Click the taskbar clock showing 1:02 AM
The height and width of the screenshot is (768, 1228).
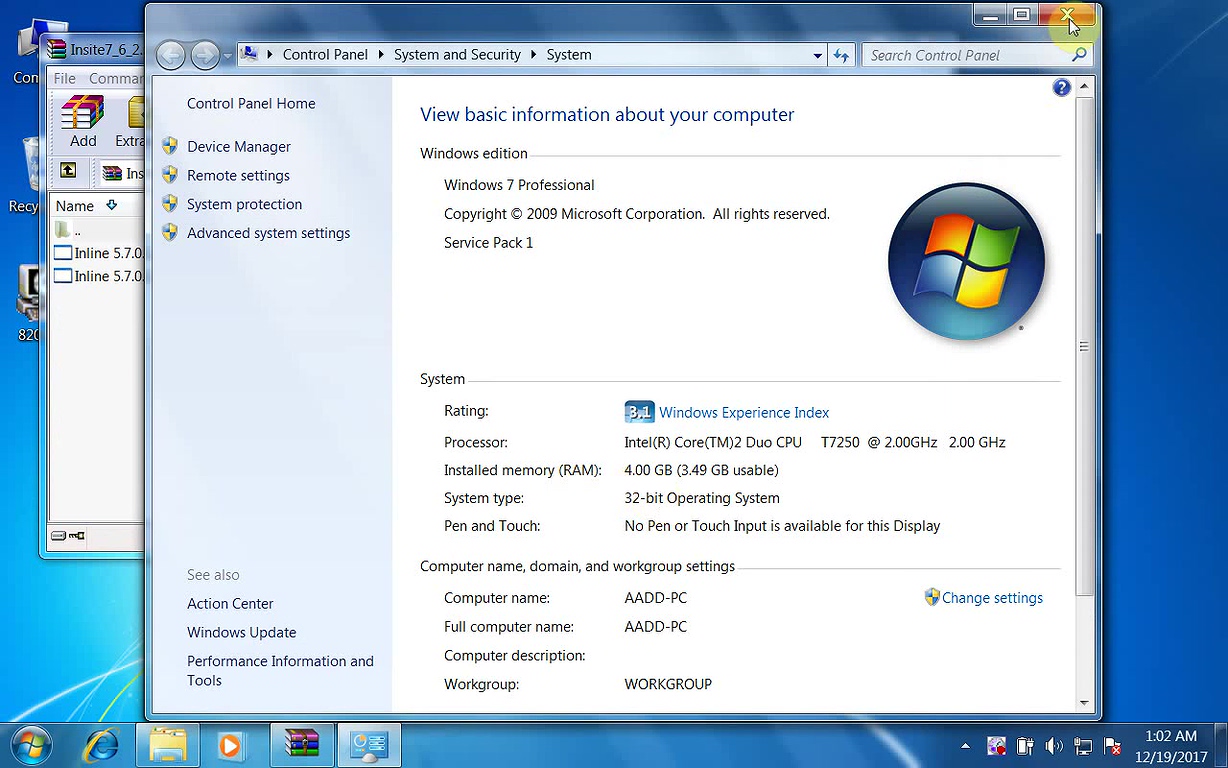[1170, 746]
